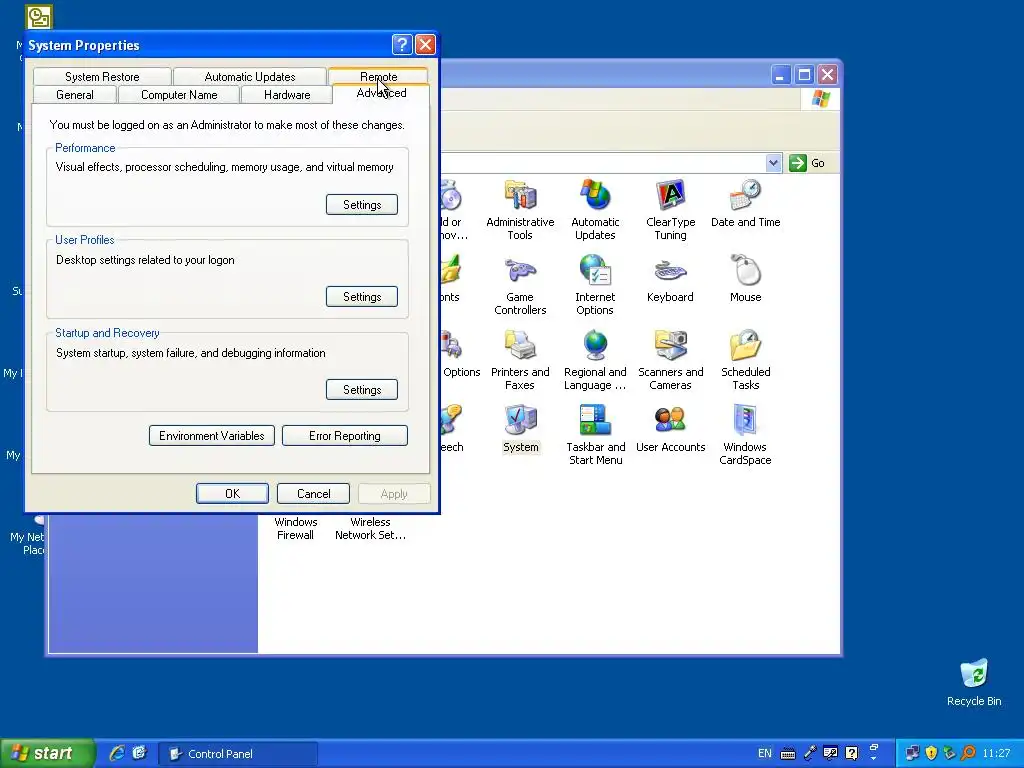Open Windows Firewall in Control Panel
This screenshot has height=768, width=1024.
295,528
